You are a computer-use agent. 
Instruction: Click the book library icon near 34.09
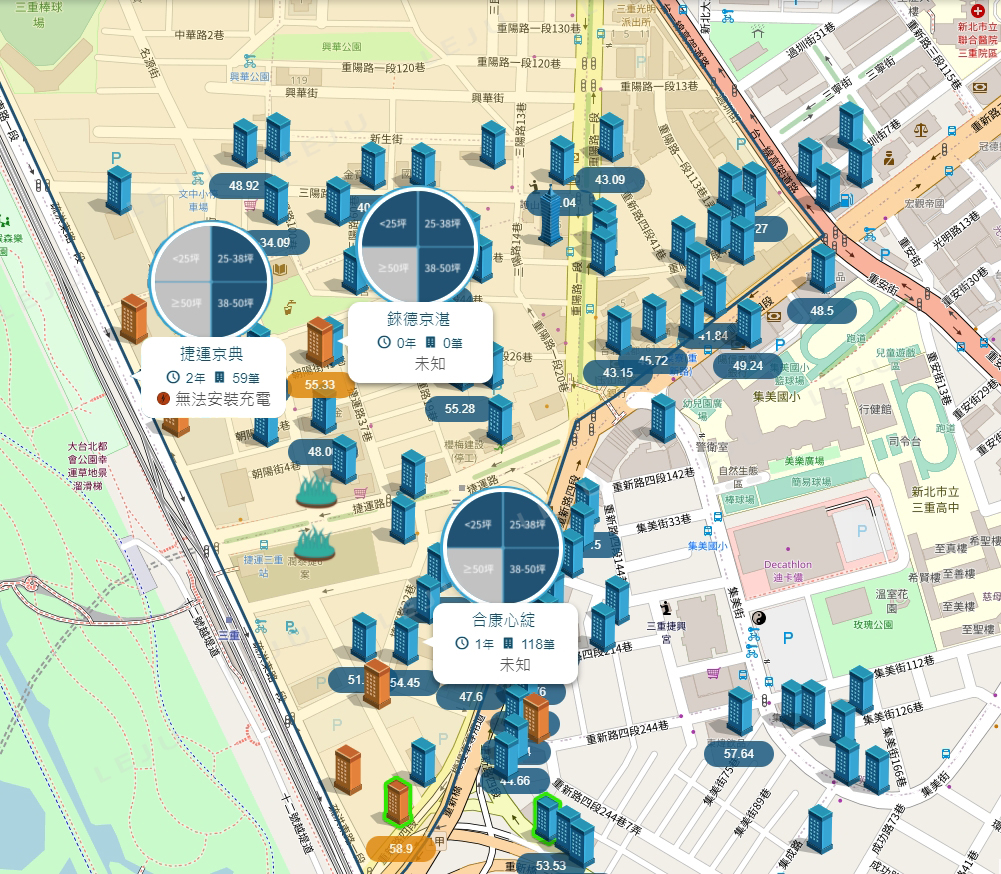(x=280, y=269)
